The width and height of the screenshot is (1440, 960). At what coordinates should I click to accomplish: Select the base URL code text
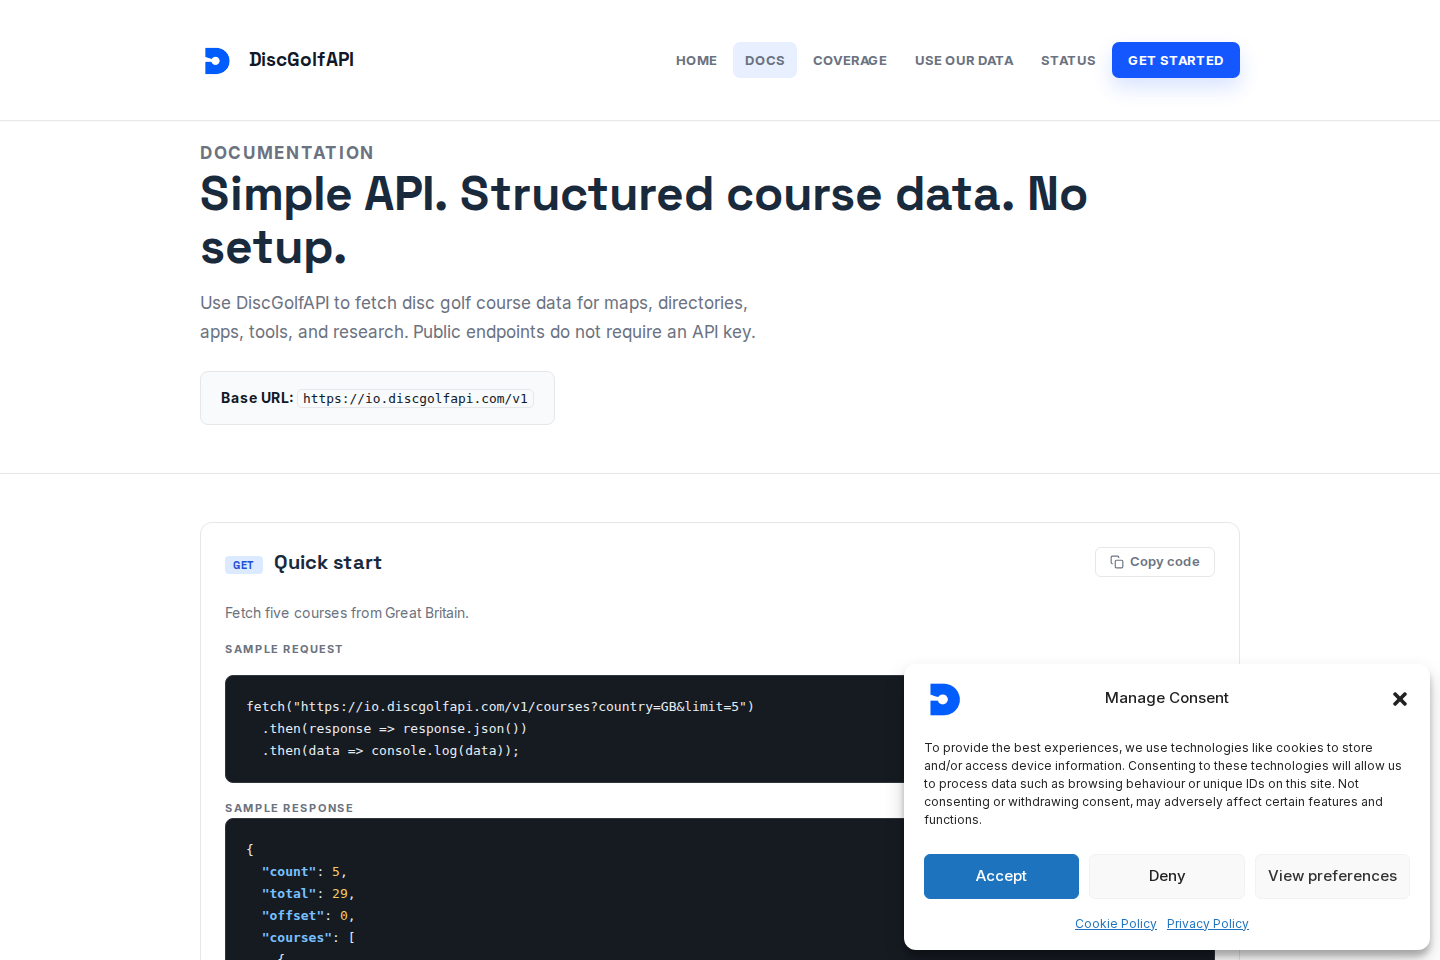click(415, 398)
